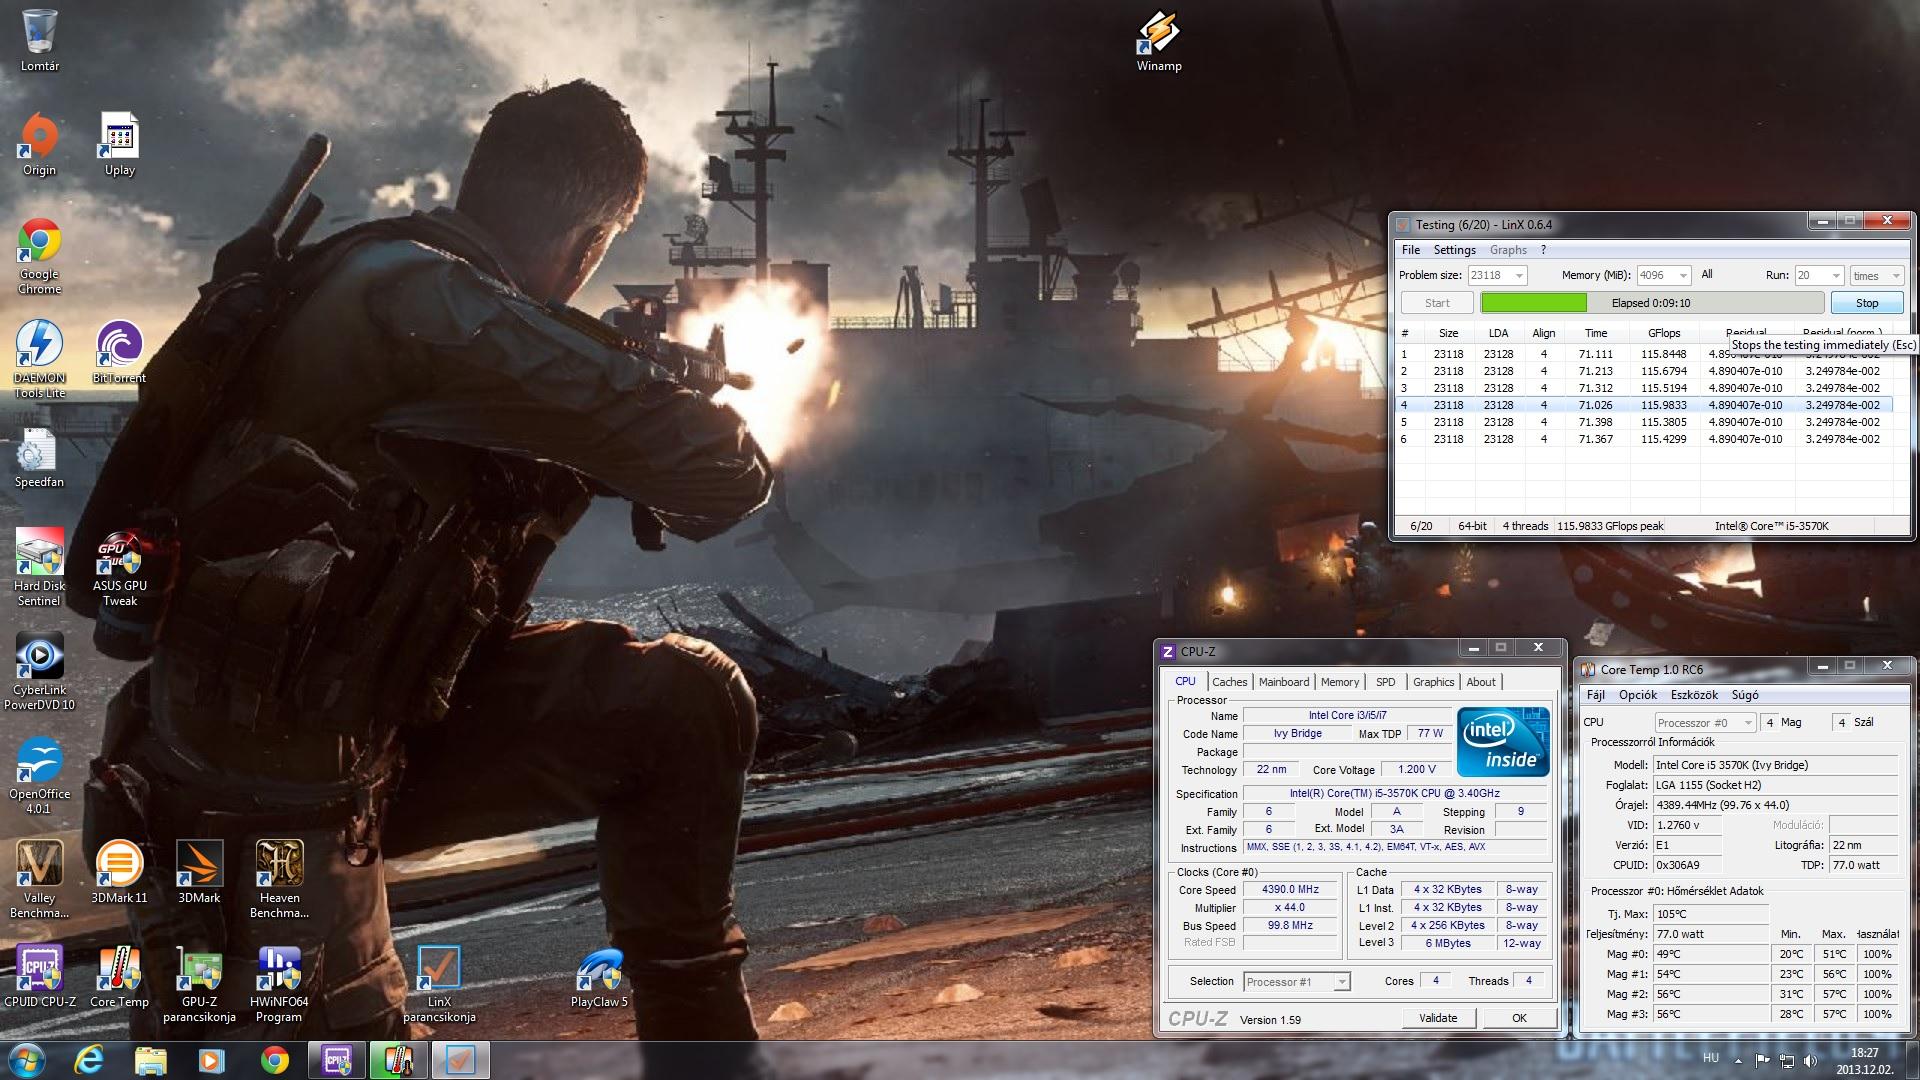The height and width of the screenshot is (1080, 1920).
Task: Open Windows Explorer folder on taskbar
Action: (x=151, y=1060)
